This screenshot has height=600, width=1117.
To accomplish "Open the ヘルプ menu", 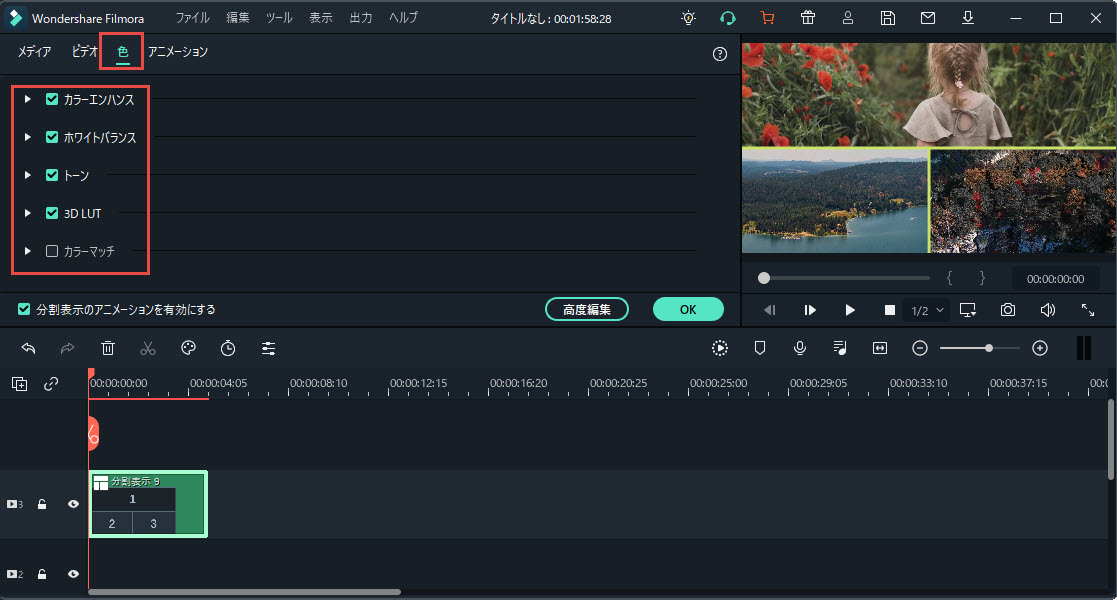I will coord(403,18).
